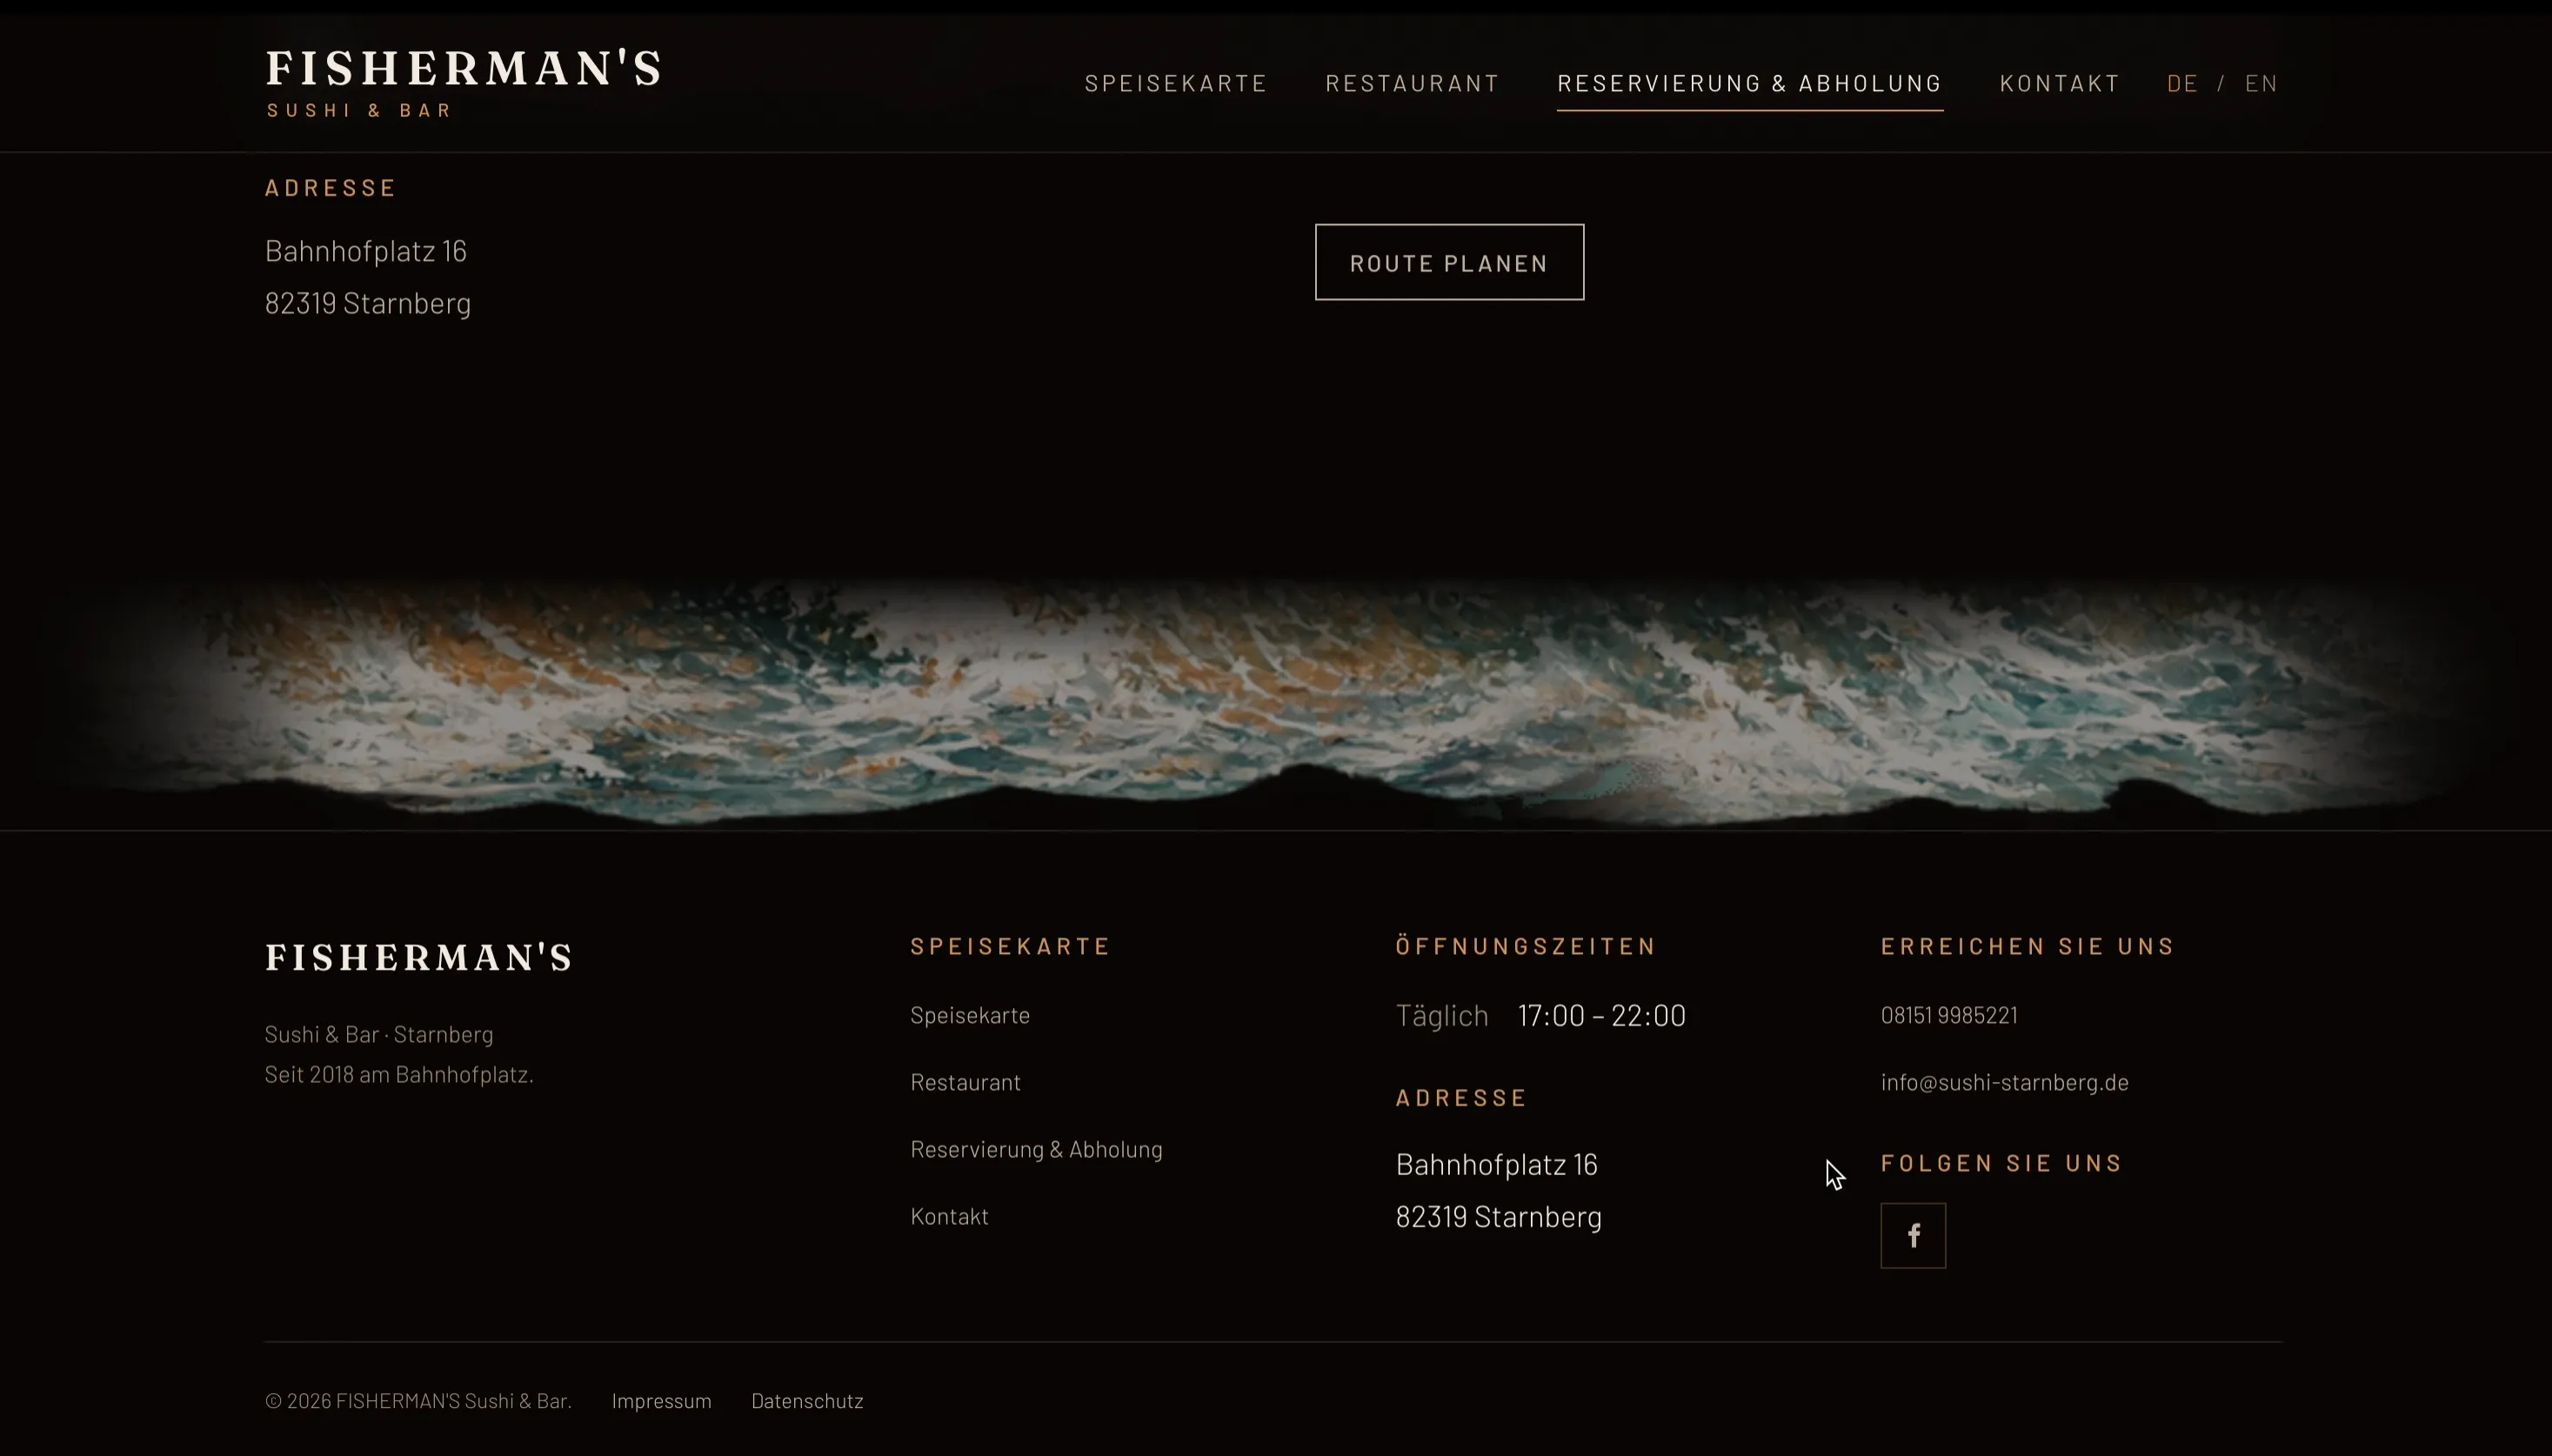Click the 'Sushi & Bar · Starnberg' tagline

(379, 1034)
